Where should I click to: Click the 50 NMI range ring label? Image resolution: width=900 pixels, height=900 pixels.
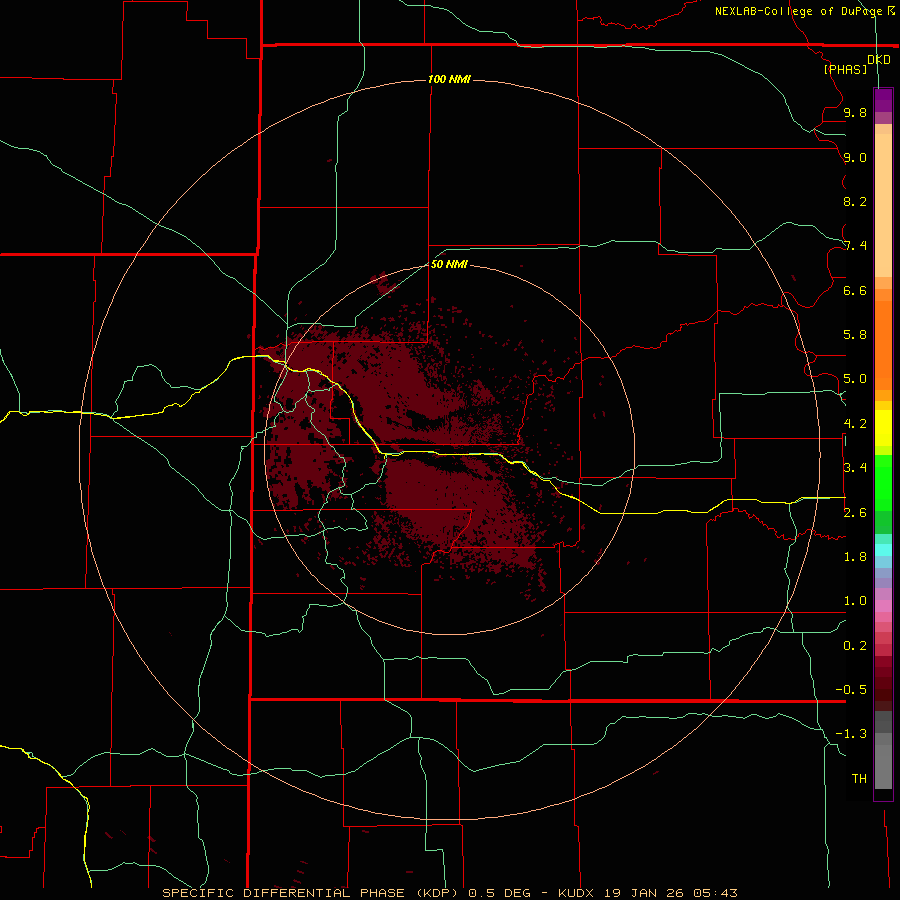point(449,264)
